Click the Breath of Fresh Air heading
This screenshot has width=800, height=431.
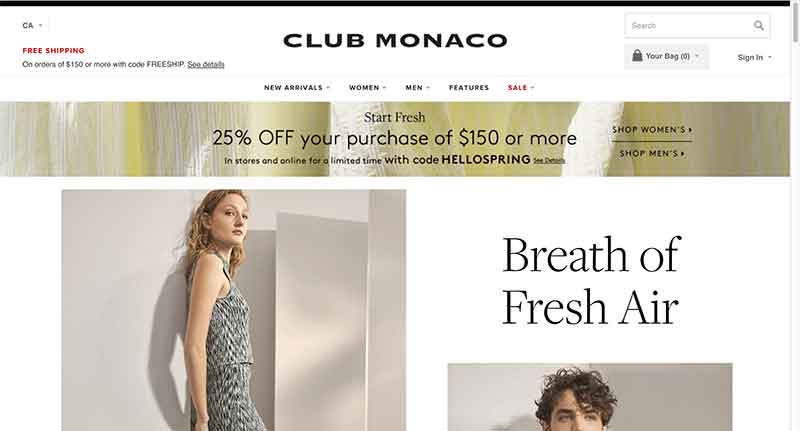click(590, 281)
